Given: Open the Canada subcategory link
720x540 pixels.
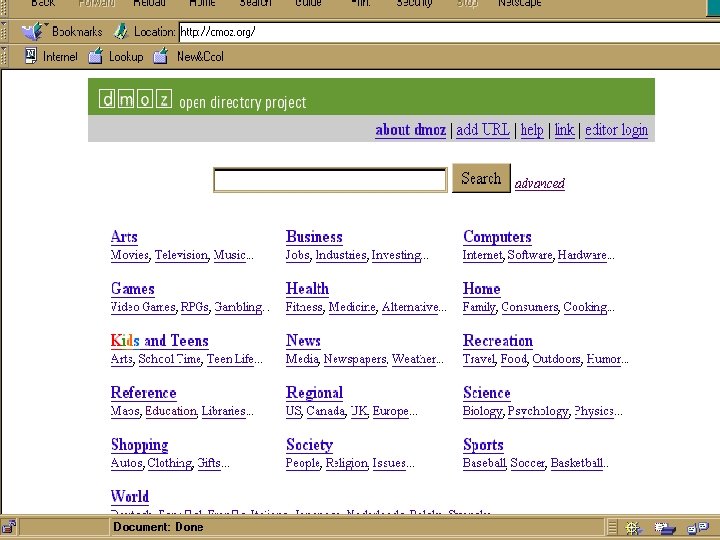Looking at the screenshot, I should click(x=326, y=411).
